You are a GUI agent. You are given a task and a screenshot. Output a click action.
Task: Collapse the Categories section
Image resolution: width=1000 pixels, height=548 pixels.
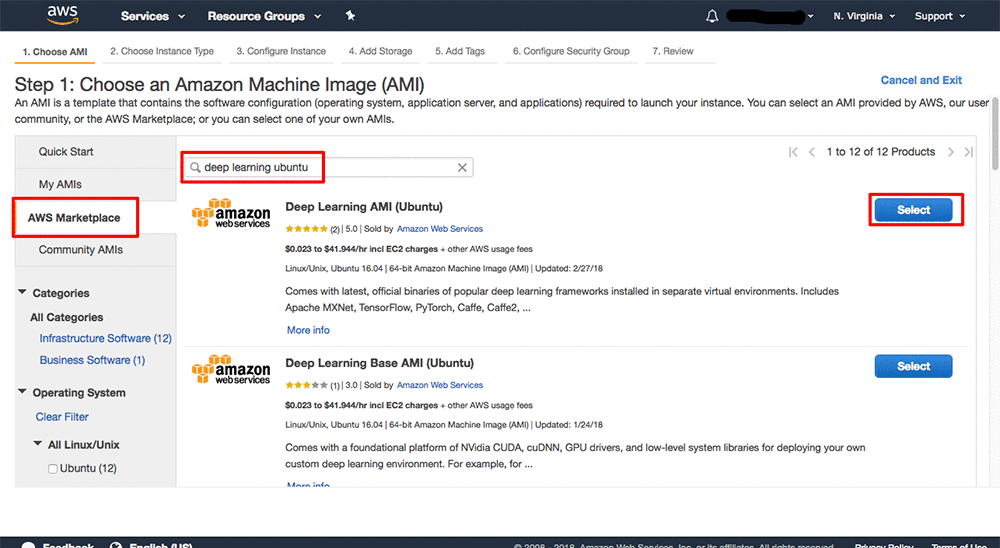coord(22,292)
